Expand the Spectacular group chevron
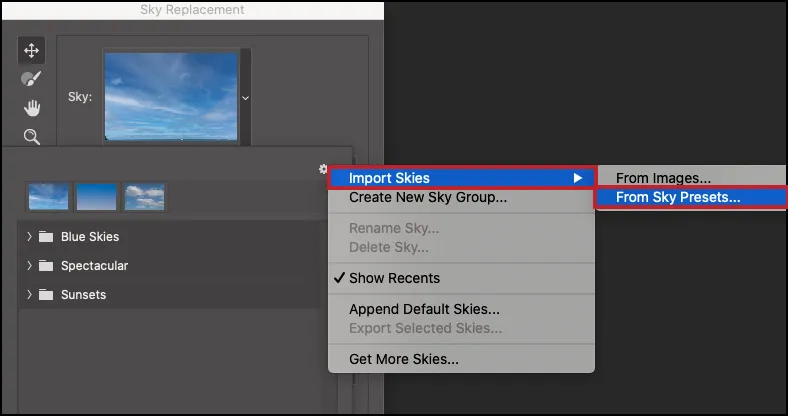 (x=29, y=266)
